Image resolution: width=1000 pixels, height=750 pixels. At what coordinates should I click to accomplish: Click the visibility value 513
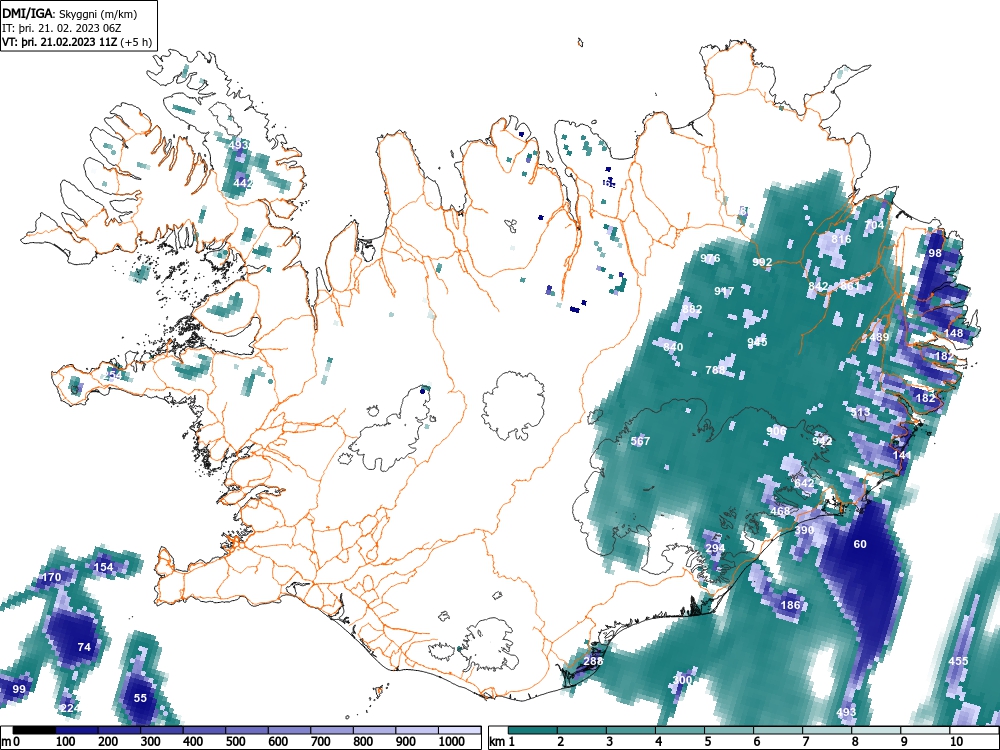pos(860,413)
